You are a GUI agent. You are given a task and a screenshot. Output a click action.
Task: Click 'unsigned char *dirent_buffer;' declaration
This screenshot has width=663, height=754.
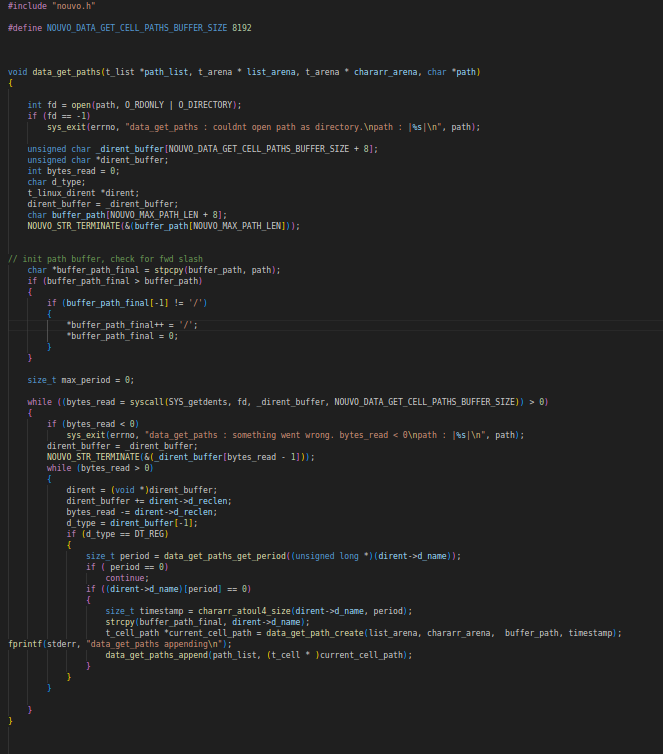point(98,160)
